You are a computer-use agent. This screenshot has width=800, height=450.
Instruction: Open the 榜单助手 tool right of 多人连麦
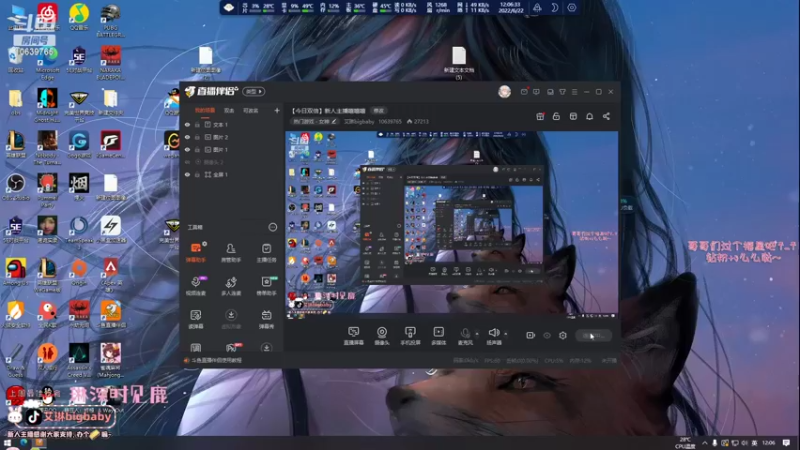pos(266,286)
